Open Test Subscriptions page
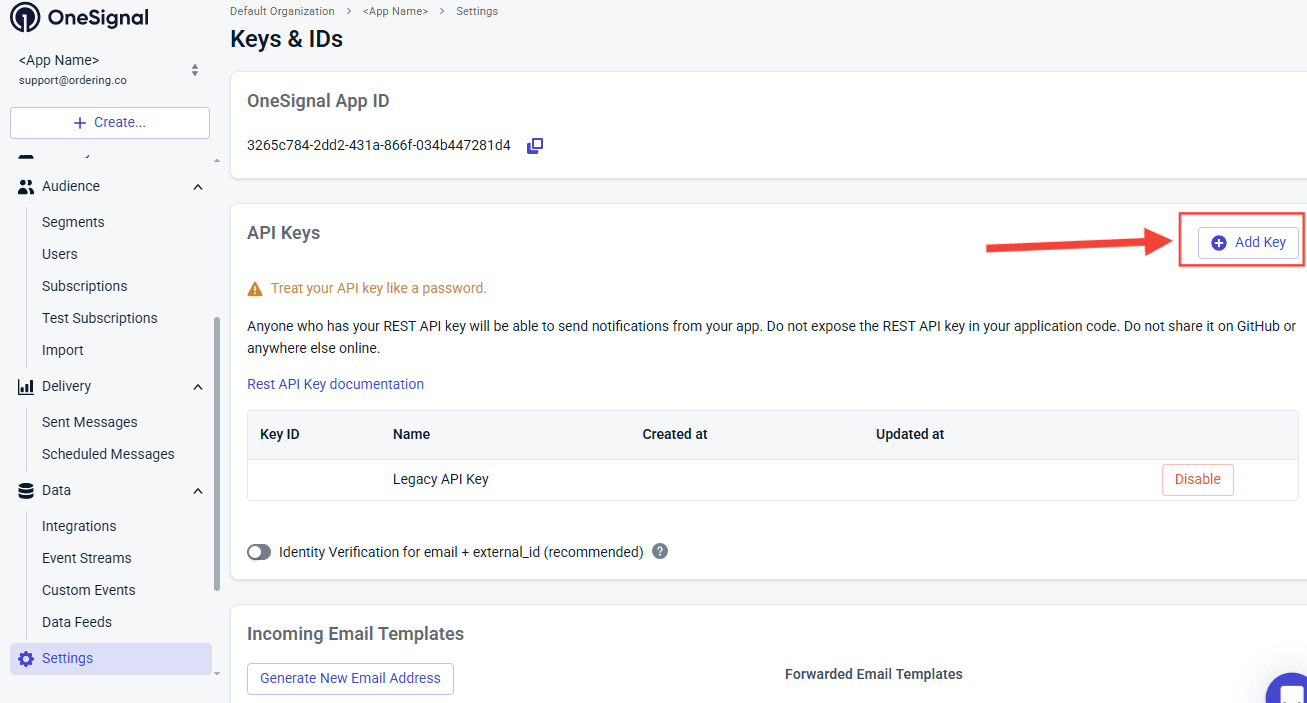The height and width of the screenshot is (703, 1307). click(100, 318)
